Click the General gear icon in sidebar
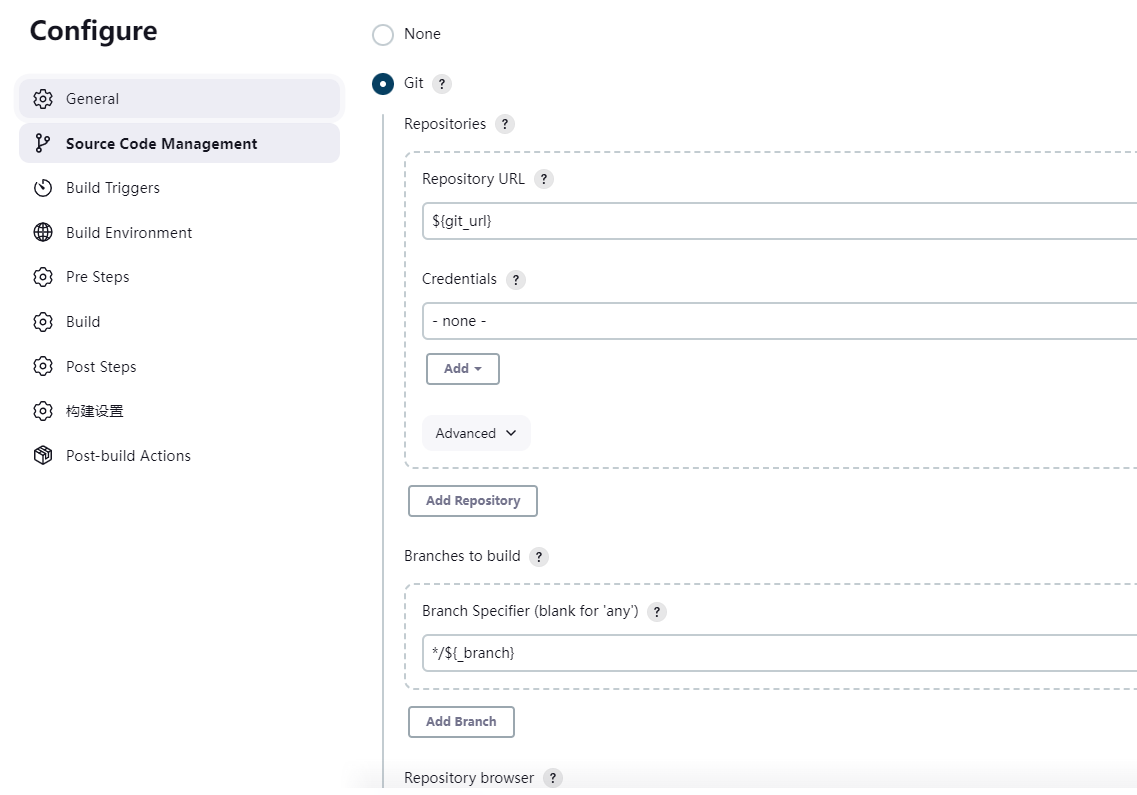The width and height of the screenshot is (1137, 795). [x=42, y=99]
